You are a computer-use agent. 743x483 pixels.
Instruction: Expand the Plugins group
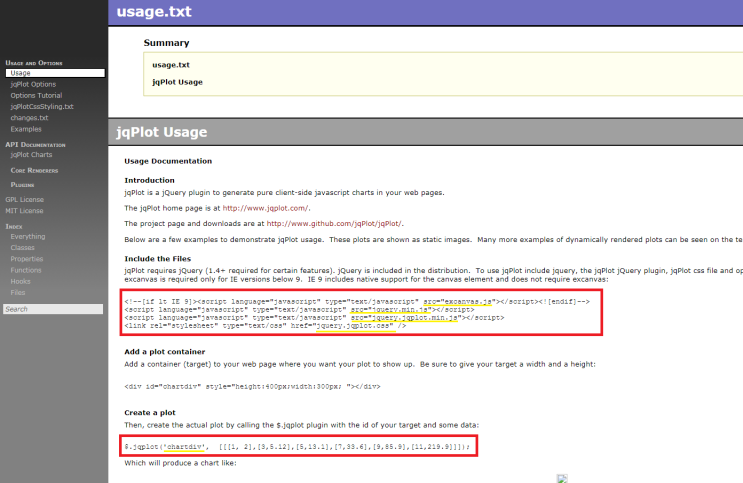pos(22,185)
